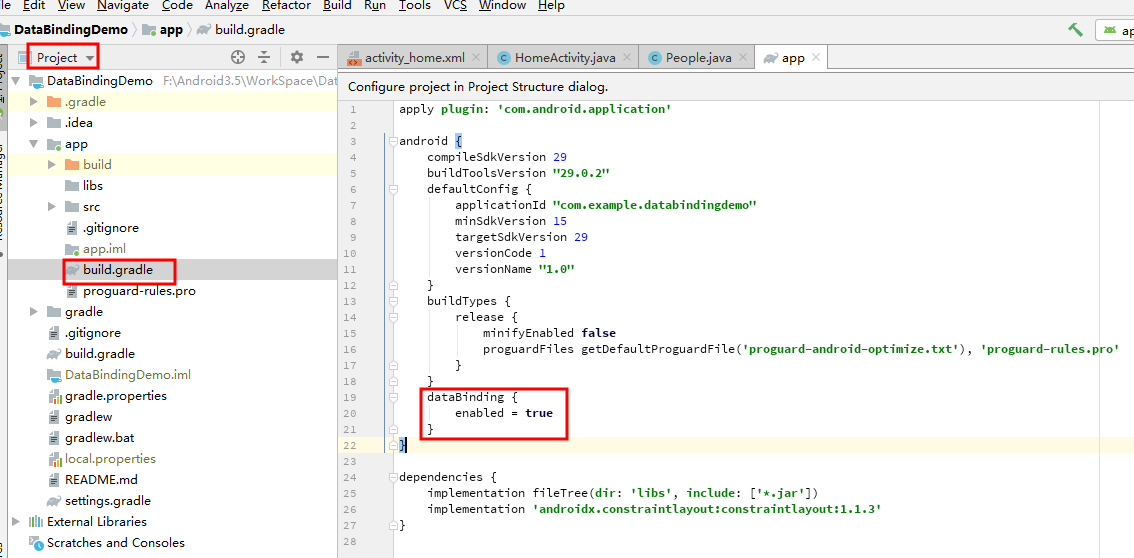Screen dimensions: 1134x558
Task: Click the Make Project hammer icon
Action: (x=1075, y=30)
